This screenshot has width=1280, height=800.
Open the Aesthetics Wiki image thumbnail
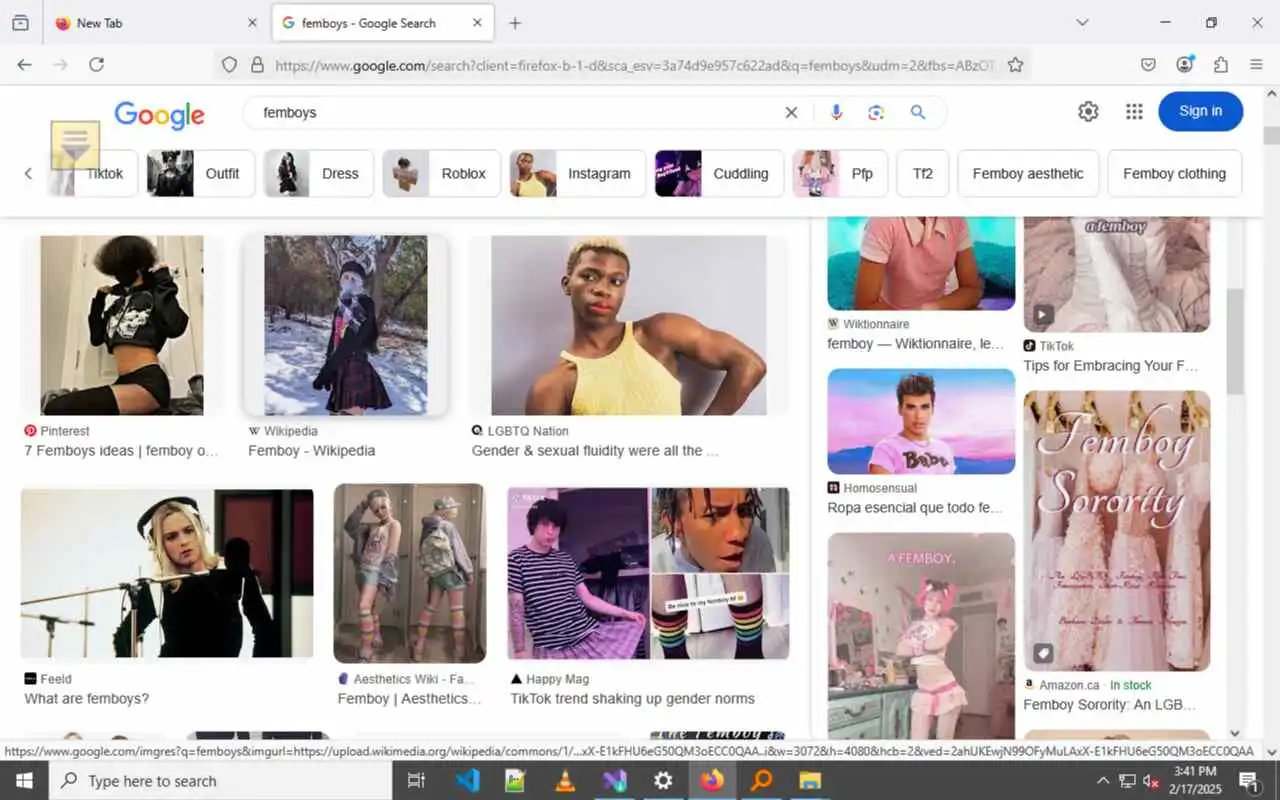[410, 573]
